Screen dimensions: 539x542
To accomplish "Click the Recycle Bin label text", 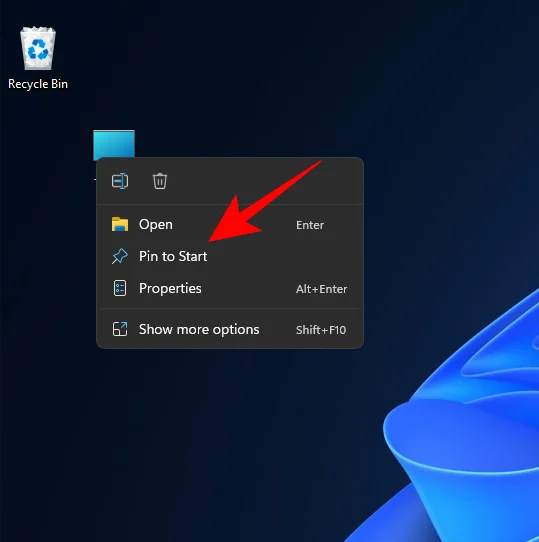I will point(38,84).
